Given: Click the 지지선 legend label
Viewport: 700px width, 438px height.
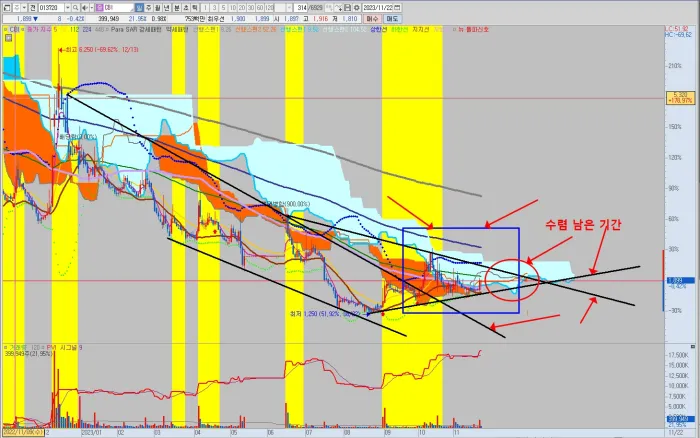Looking at the screenshot, I should pyautogui.click(x=421, y=29).
